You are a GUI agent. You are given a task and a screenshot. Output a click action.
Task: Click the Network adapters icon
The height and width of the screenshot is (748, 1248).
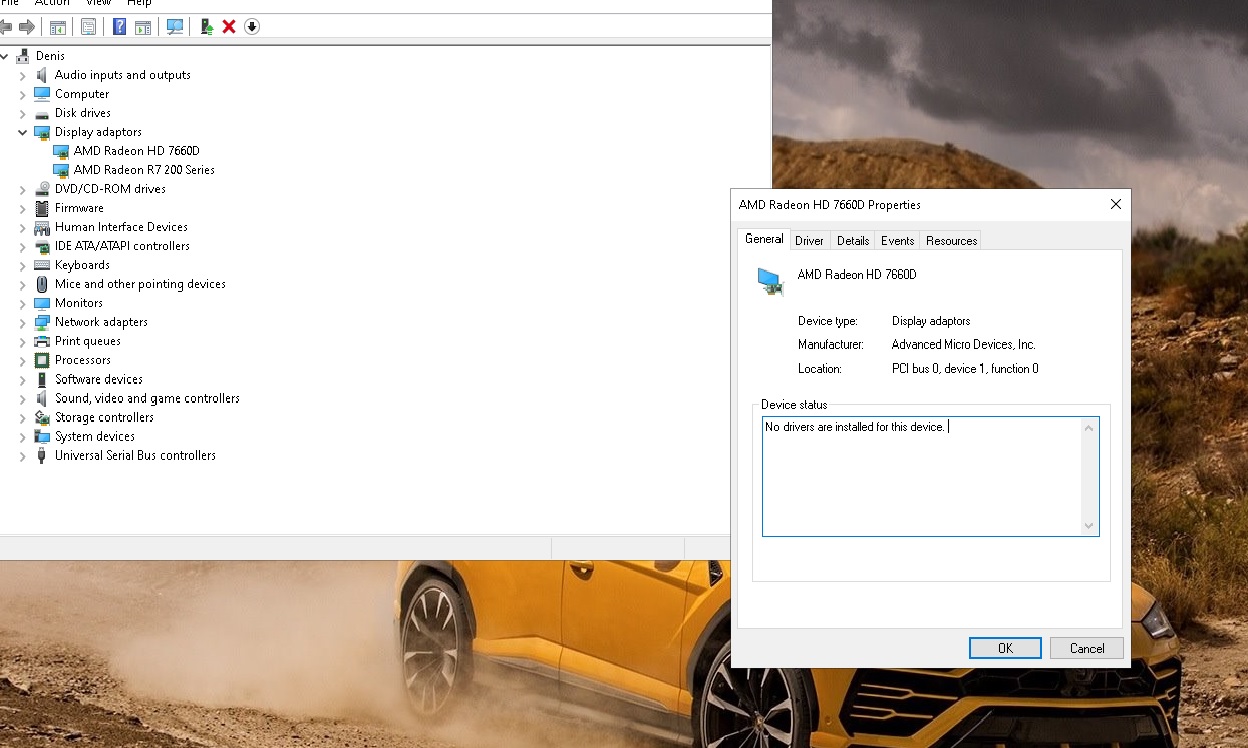pyautogui.click(x=42, y=322)
